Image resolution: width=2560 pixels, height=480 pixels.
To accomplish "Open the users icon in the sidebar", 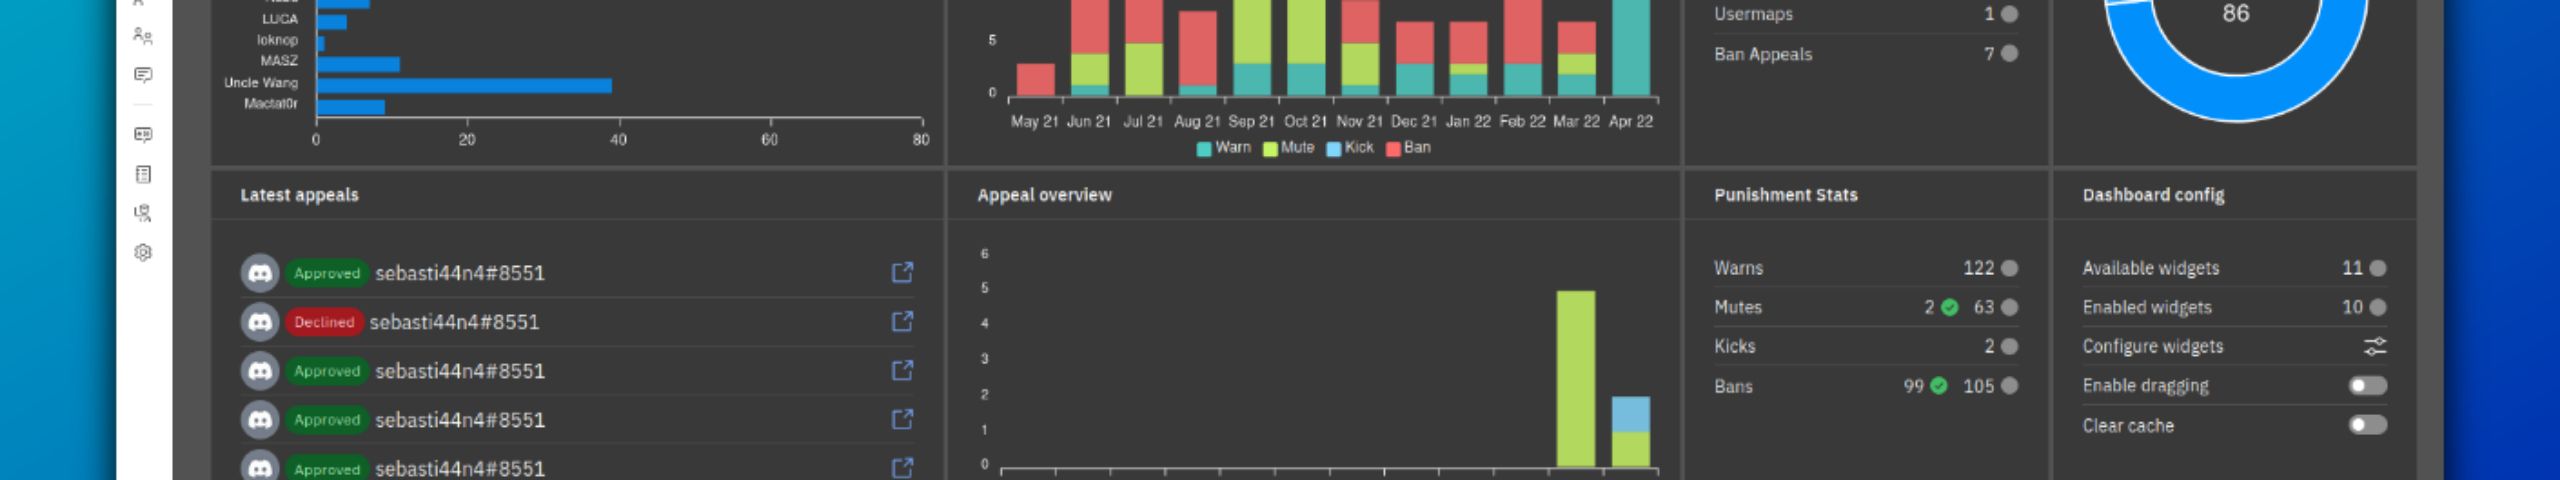I will tap(142, 36).
